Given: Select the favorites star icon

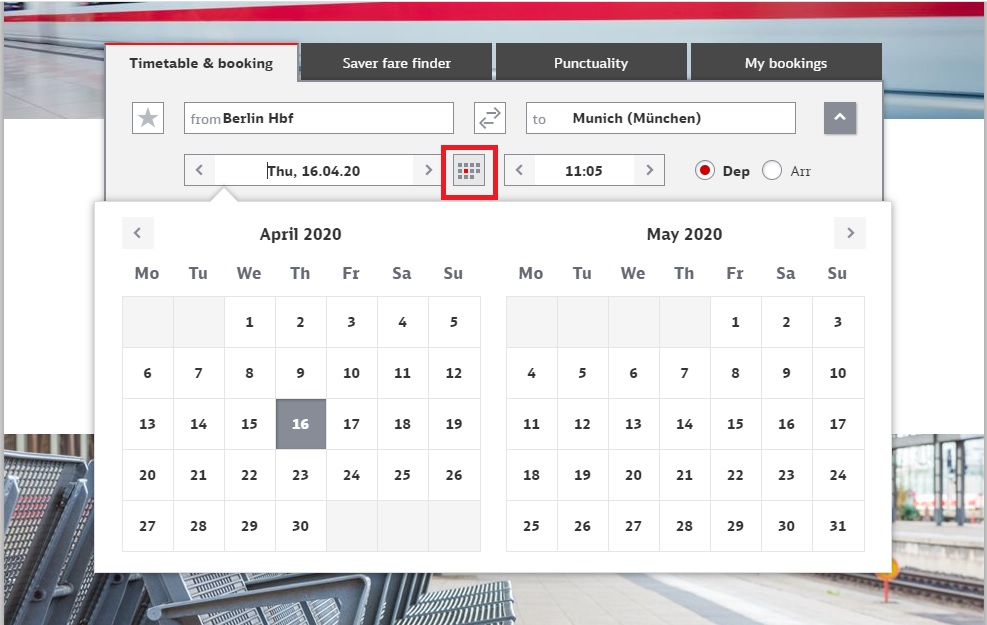Looking at the screenshot, I should coord(148,117).
